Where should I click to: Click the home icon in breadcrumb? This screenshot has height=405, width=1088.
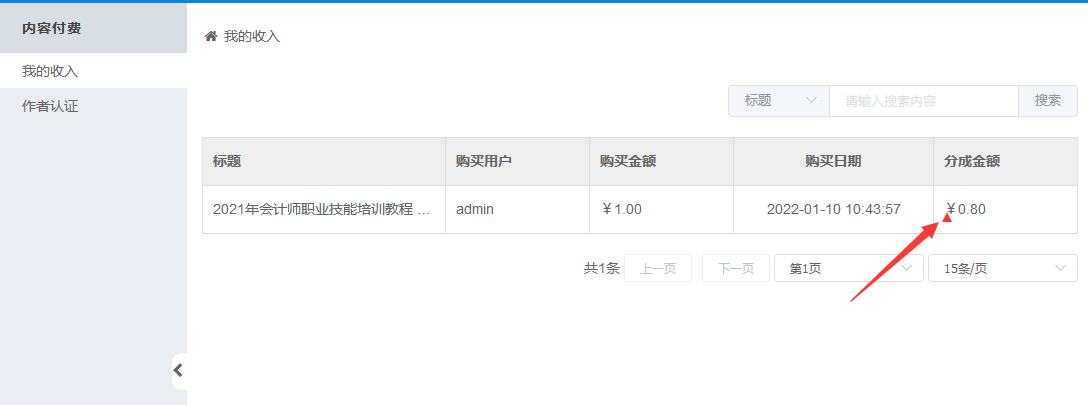point(211,37)
